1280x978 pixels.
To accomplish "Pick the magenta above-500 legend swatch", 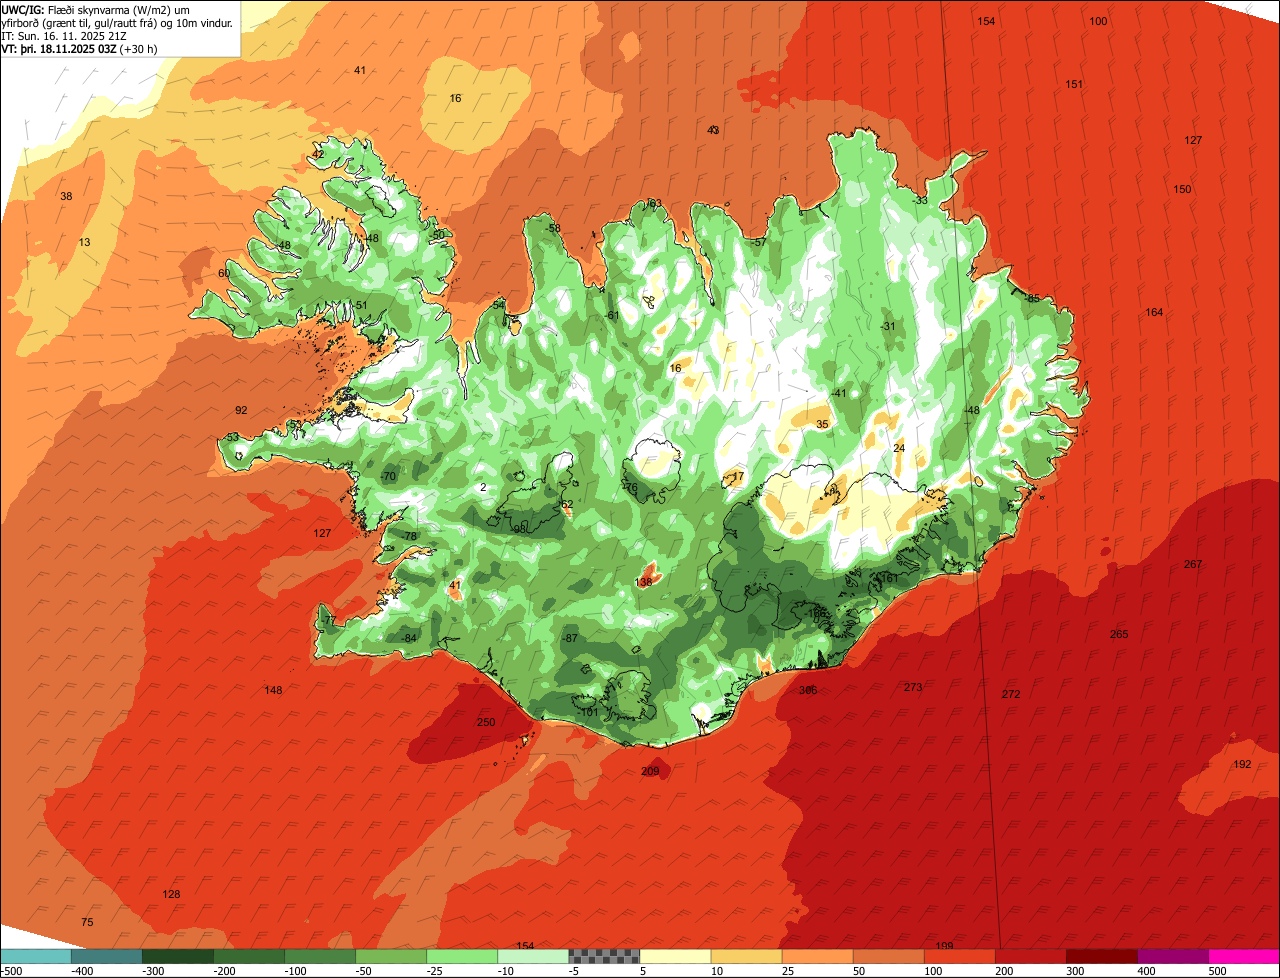I will [1244, 956].
